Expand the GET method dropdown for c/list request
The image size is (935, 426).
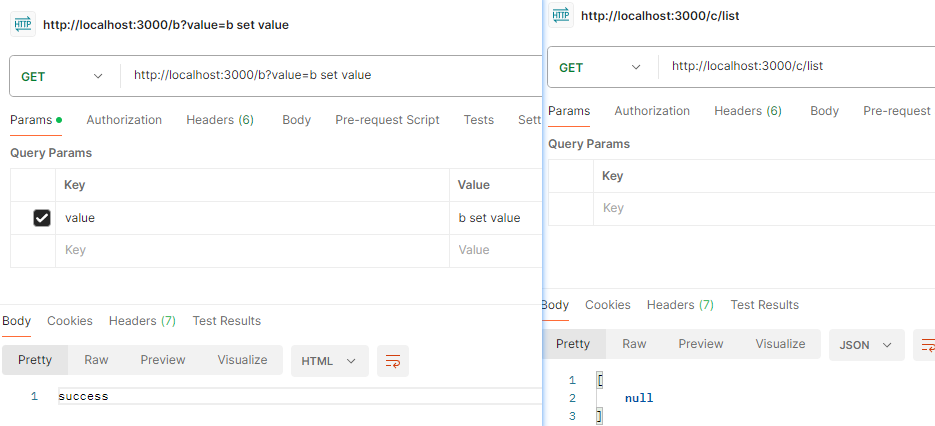(600, 67)
